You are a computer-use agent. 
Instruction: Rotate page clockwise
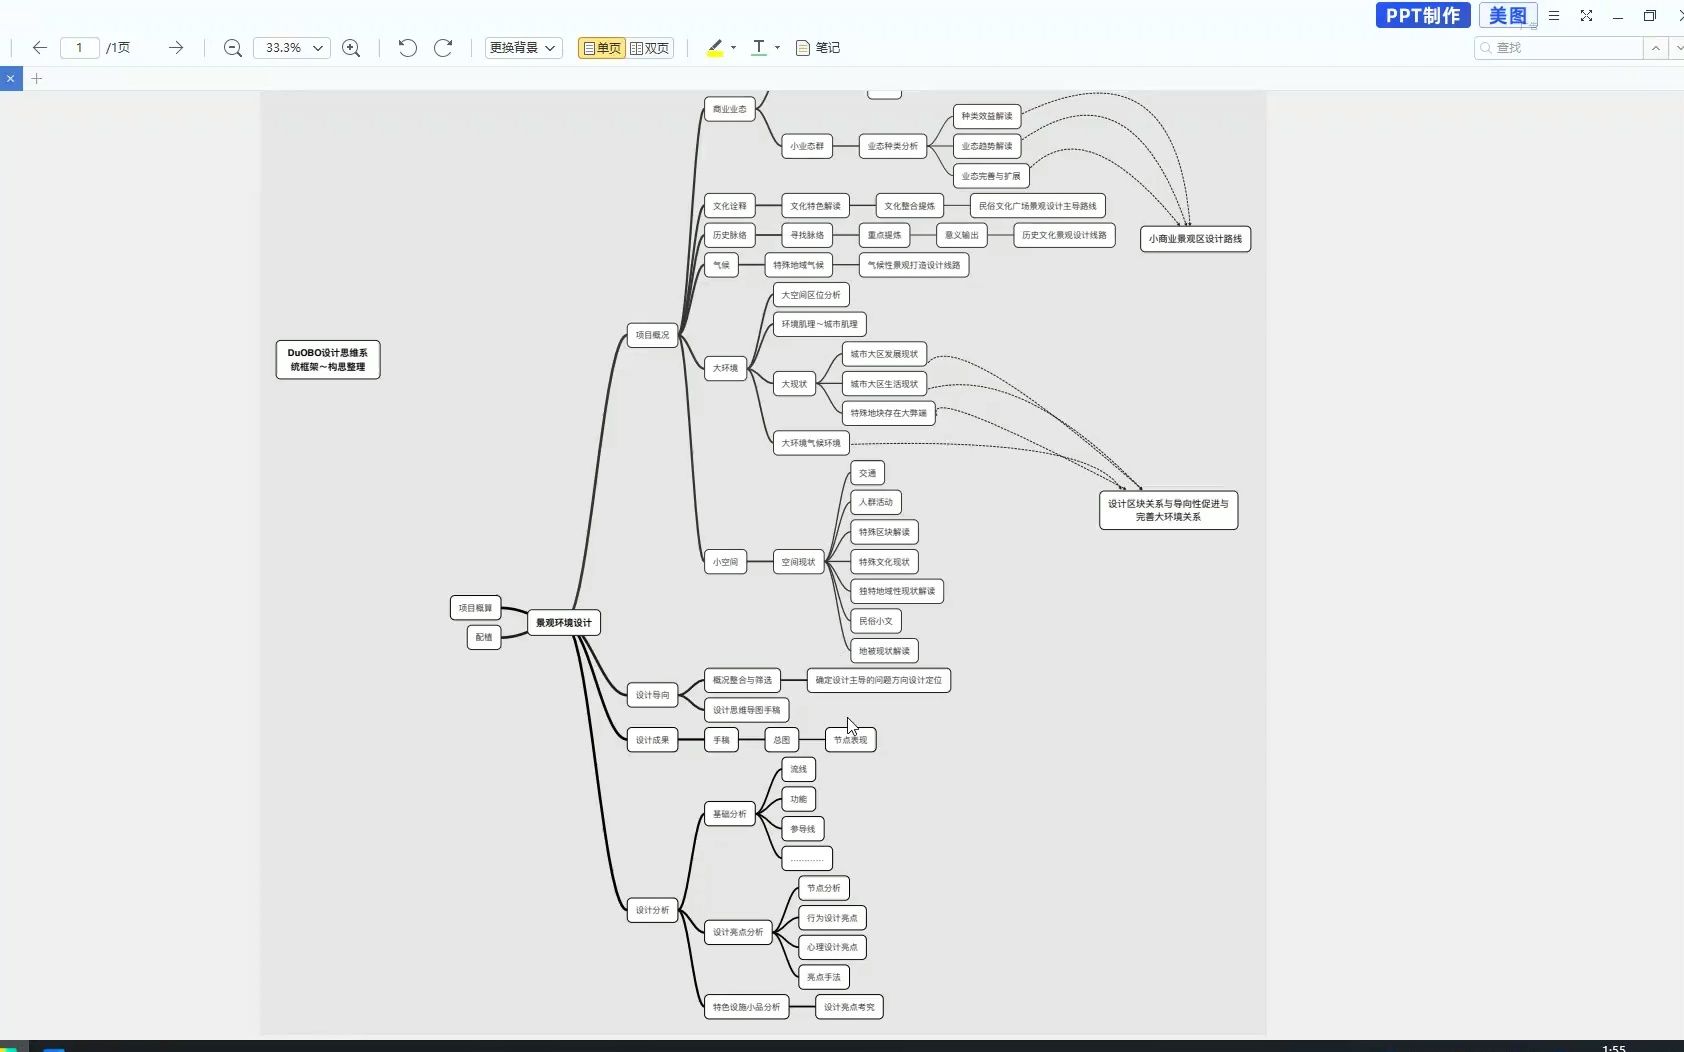443,47
